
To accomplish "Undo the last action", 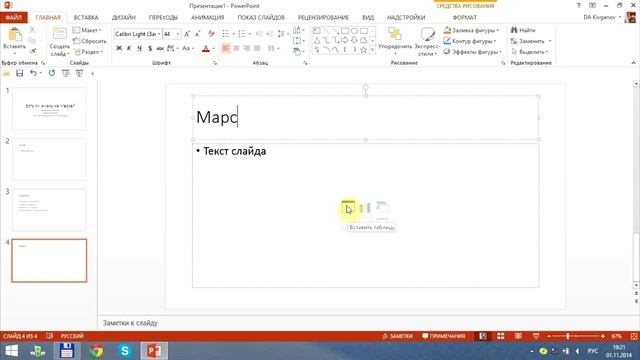I will pyautogui.click(x=33, y=73).
